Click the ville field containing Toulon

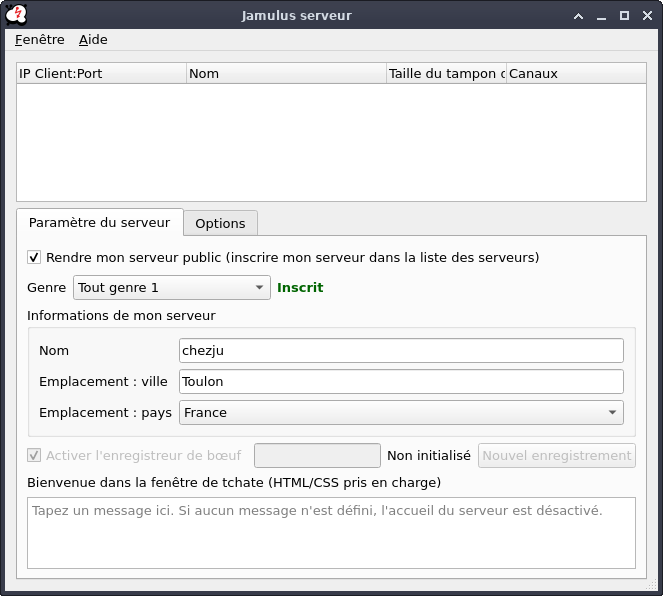pyautogui.click(x=401, y=381)
